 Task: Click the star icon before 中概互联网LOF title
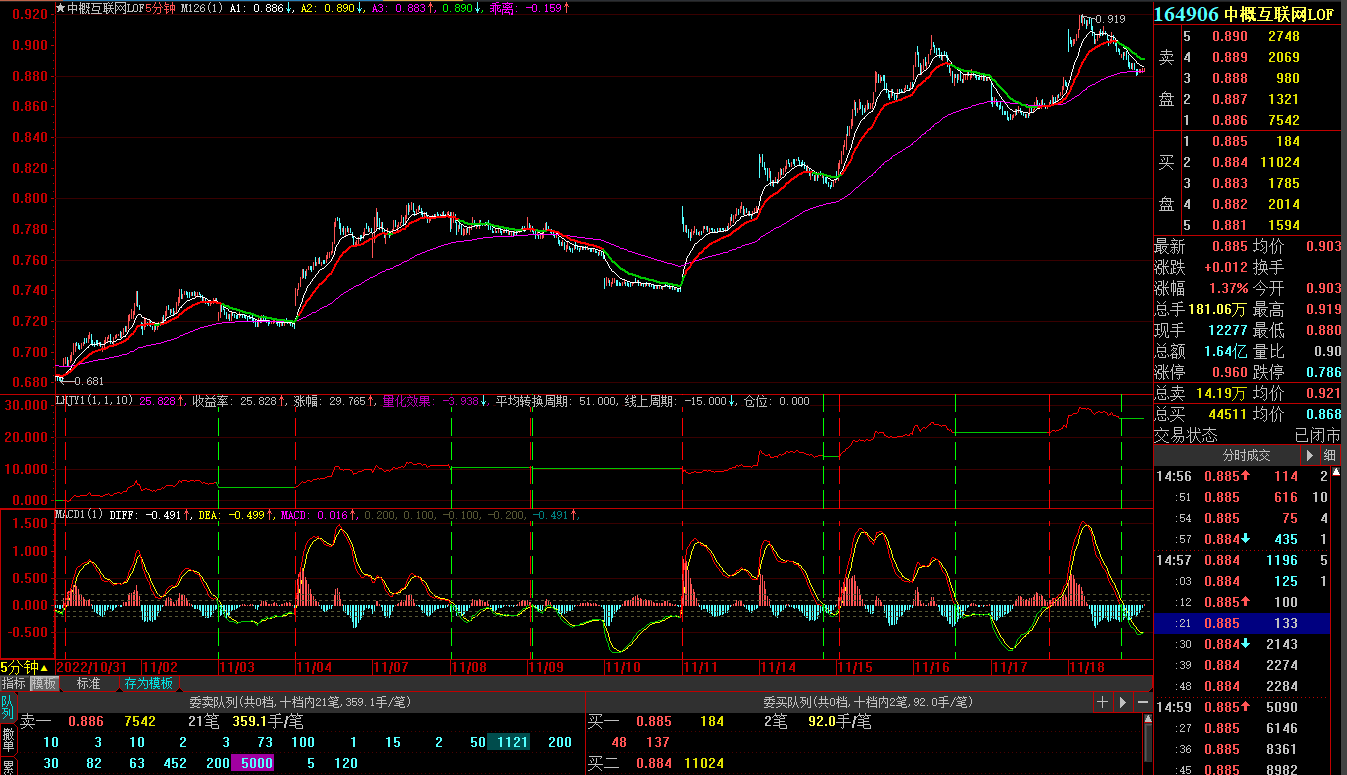[x=60, y=8]
